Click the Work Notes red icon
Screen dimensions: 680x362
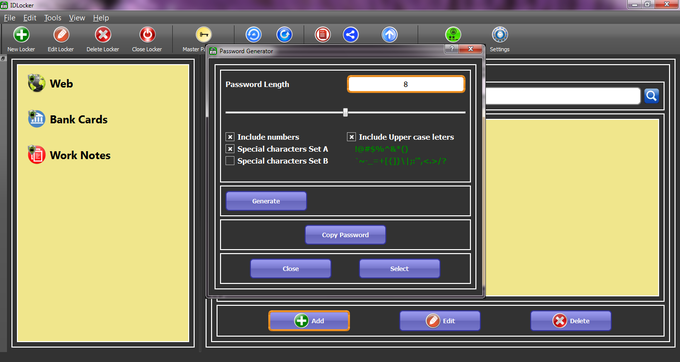(36, 155)
